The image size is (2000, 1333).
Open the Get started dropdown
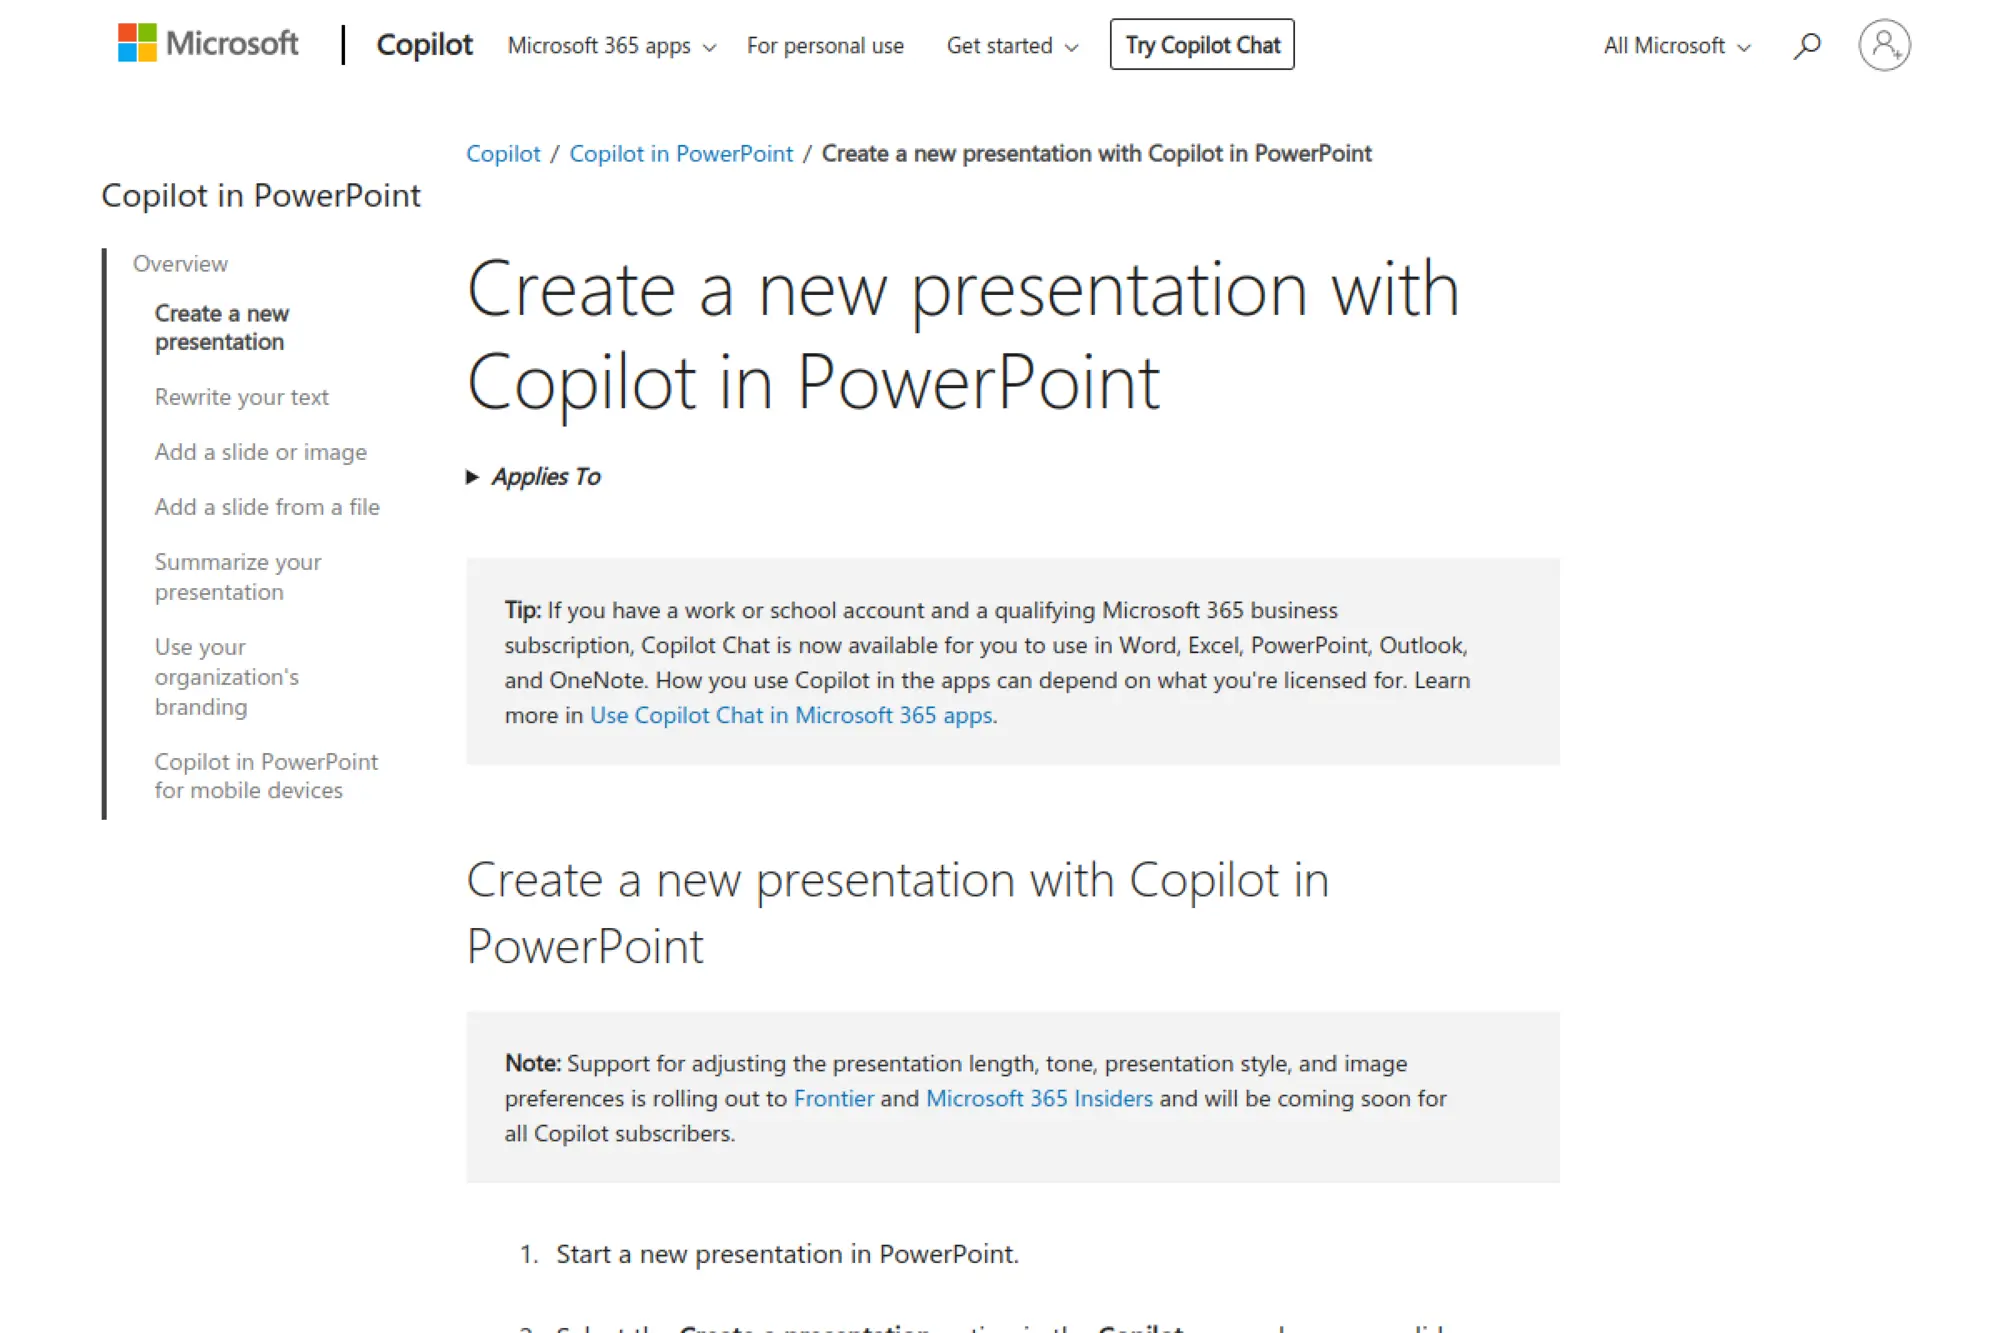pyautogui.click(x=1011, y=46)
